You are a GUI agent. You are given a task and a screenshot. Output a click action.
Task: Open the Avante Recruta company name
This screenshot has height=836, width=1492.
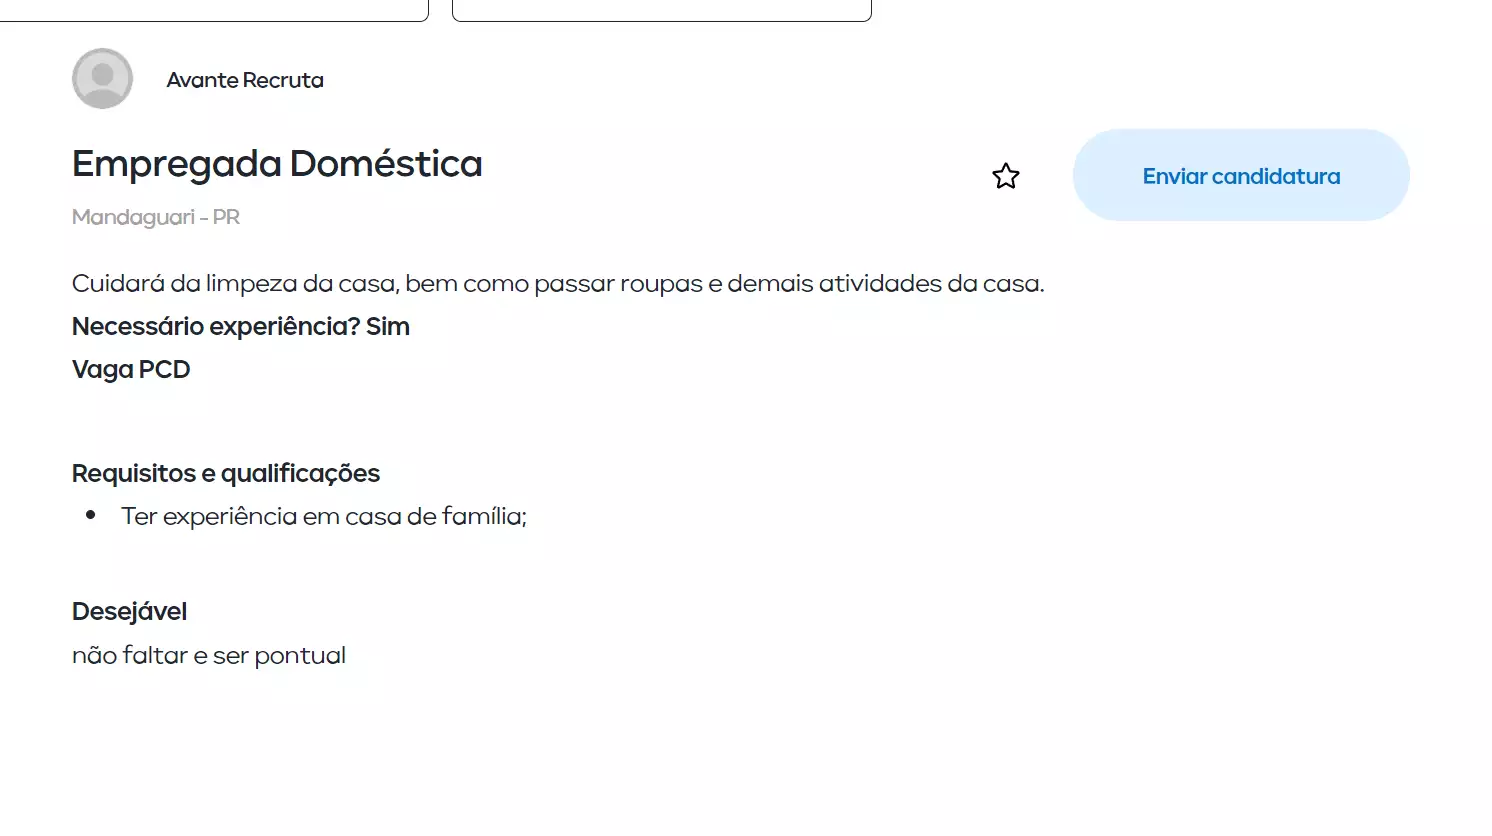[245, 80]
